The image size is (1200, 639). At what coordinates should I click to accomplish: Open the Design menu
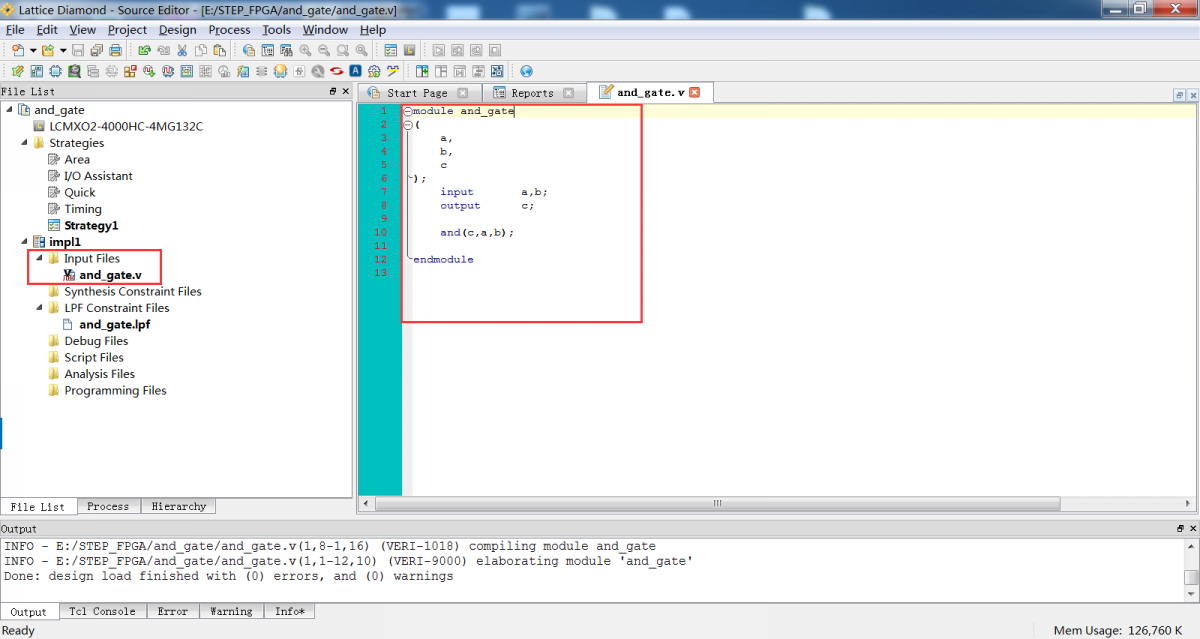[178, 30]
